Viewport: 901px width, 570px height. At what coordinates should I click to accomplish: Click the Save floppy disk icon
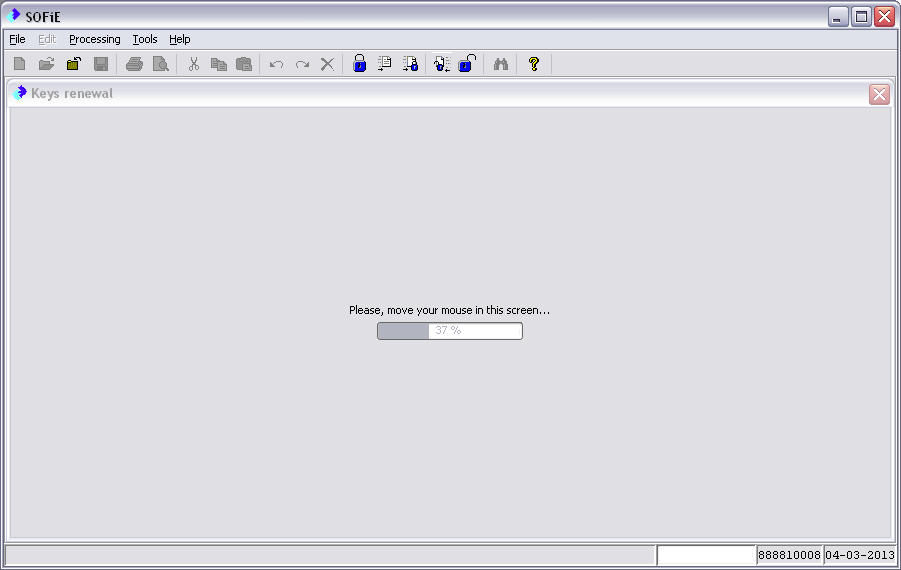click(x=100, y=64)
